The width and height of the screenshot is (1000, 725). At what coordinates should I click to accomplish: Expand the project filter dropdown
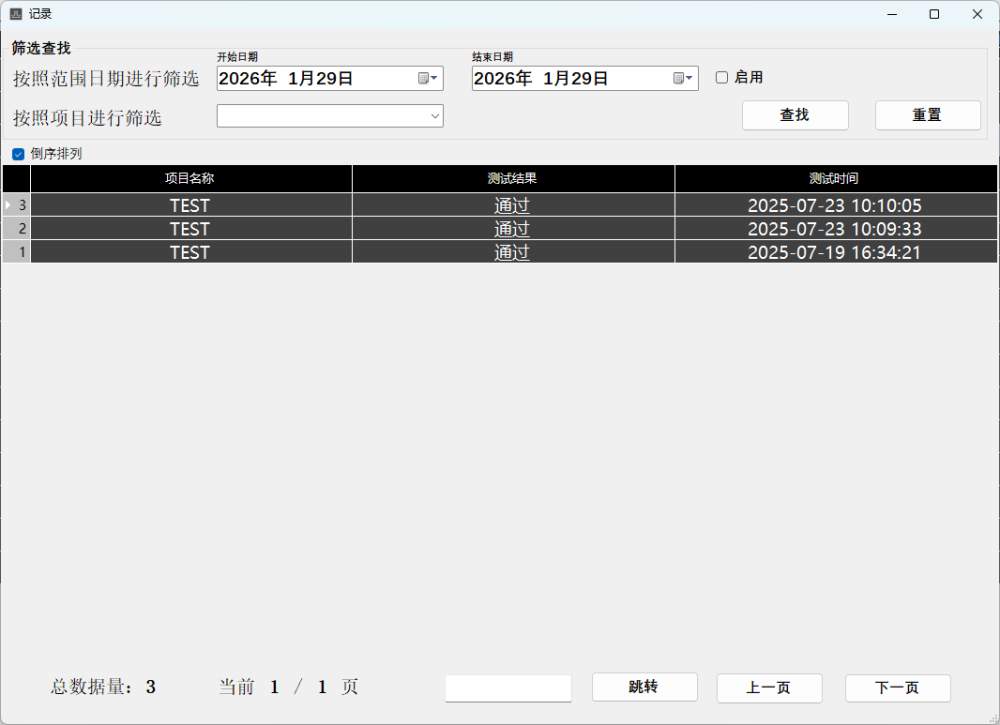[x=435, y=116]
